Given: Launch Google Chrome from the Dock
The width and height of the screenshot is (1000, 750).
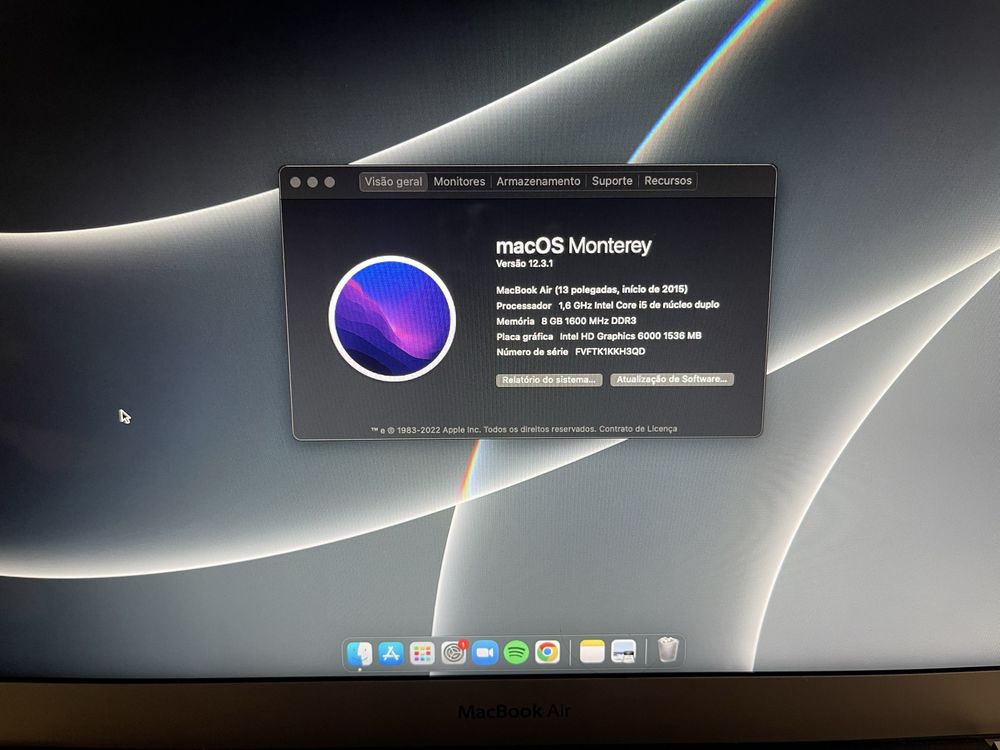Looking at the screenshot, I should point(547,652).
